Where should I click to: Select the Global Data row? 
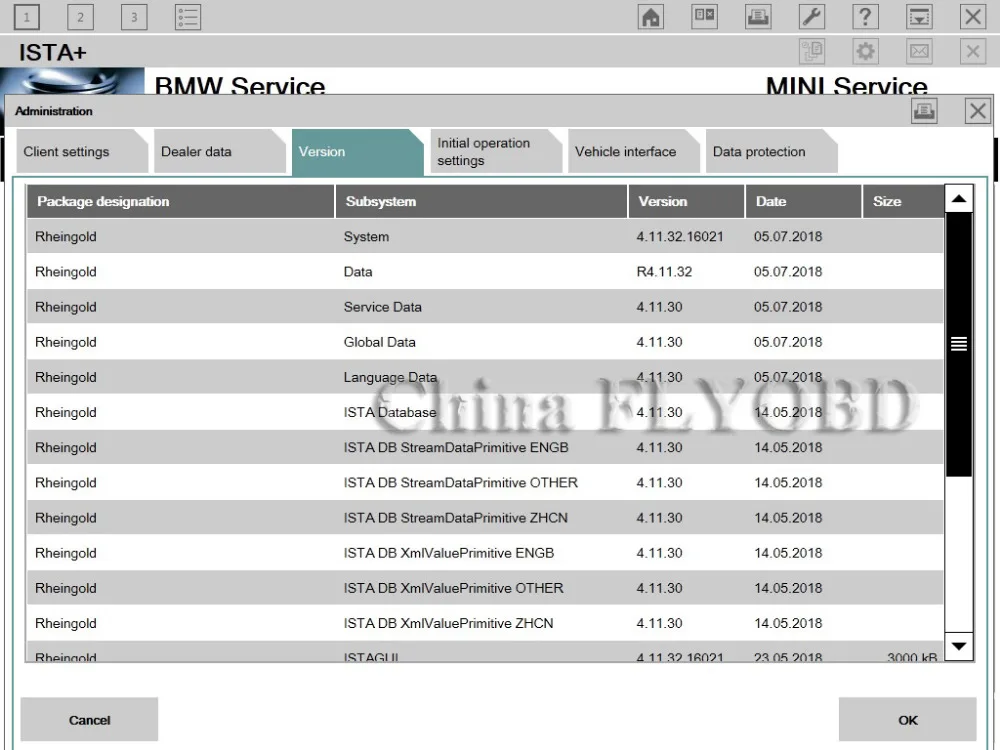[x=485, y=342]
